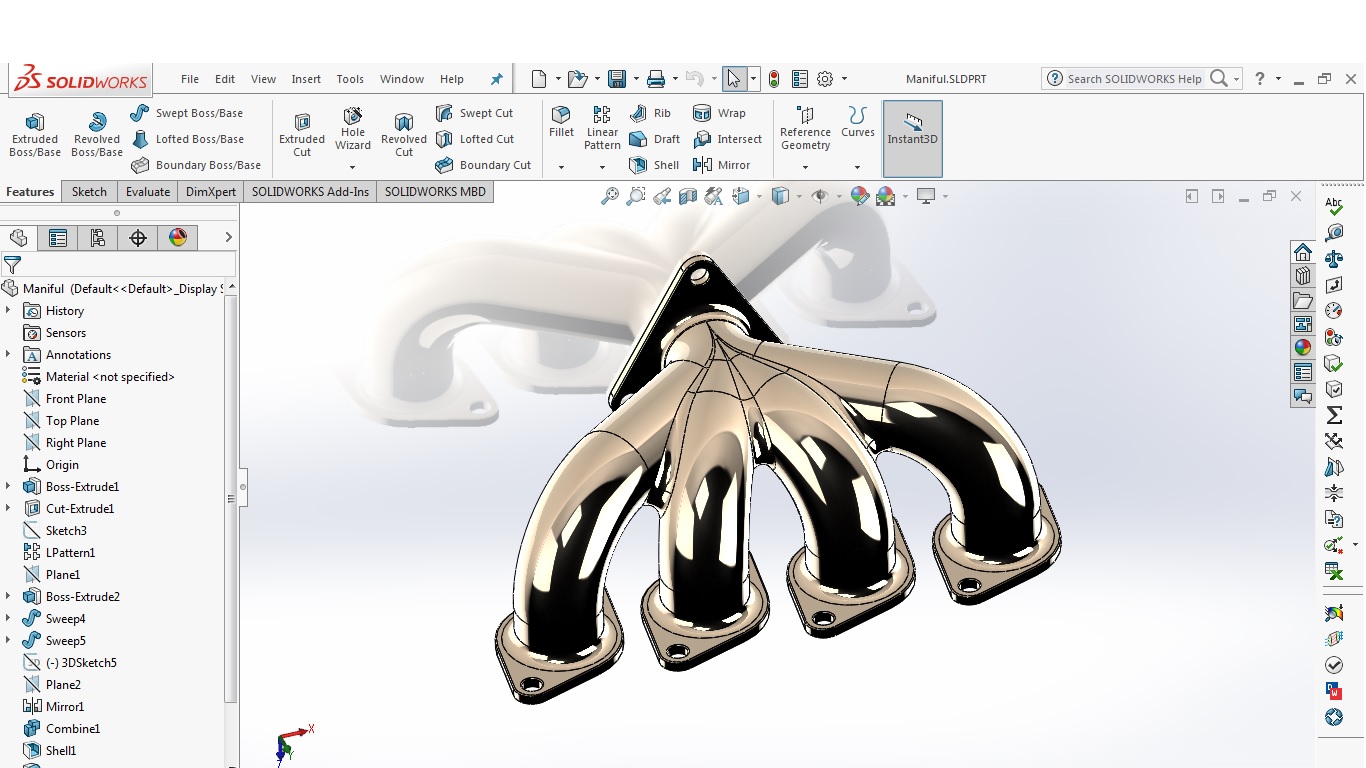This screenshot has height=768, width=1366.
Task: Click the feature tree filter field
Action: (x=118, y=265)
